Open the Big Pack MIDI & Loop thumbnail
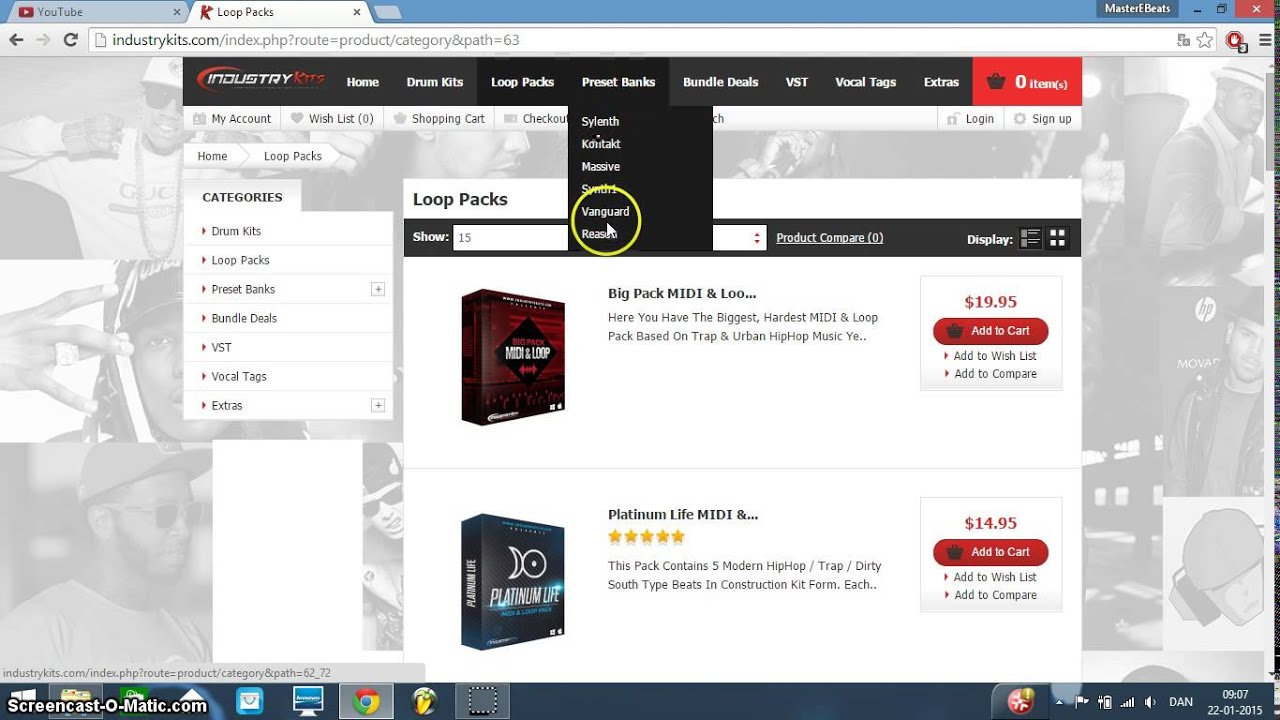This screenshot has width=1280, height=720. click(x=513, y=357)
